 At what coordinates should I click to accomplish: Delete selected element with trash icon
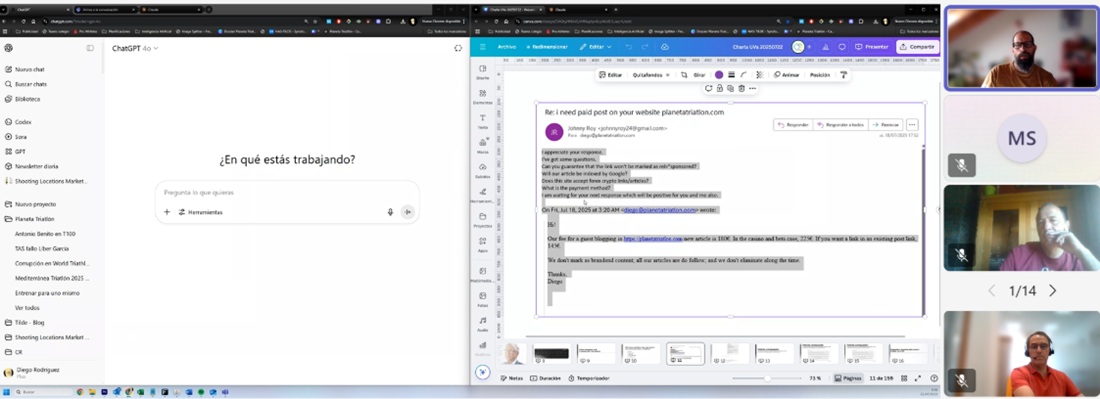tap(741, 88)
